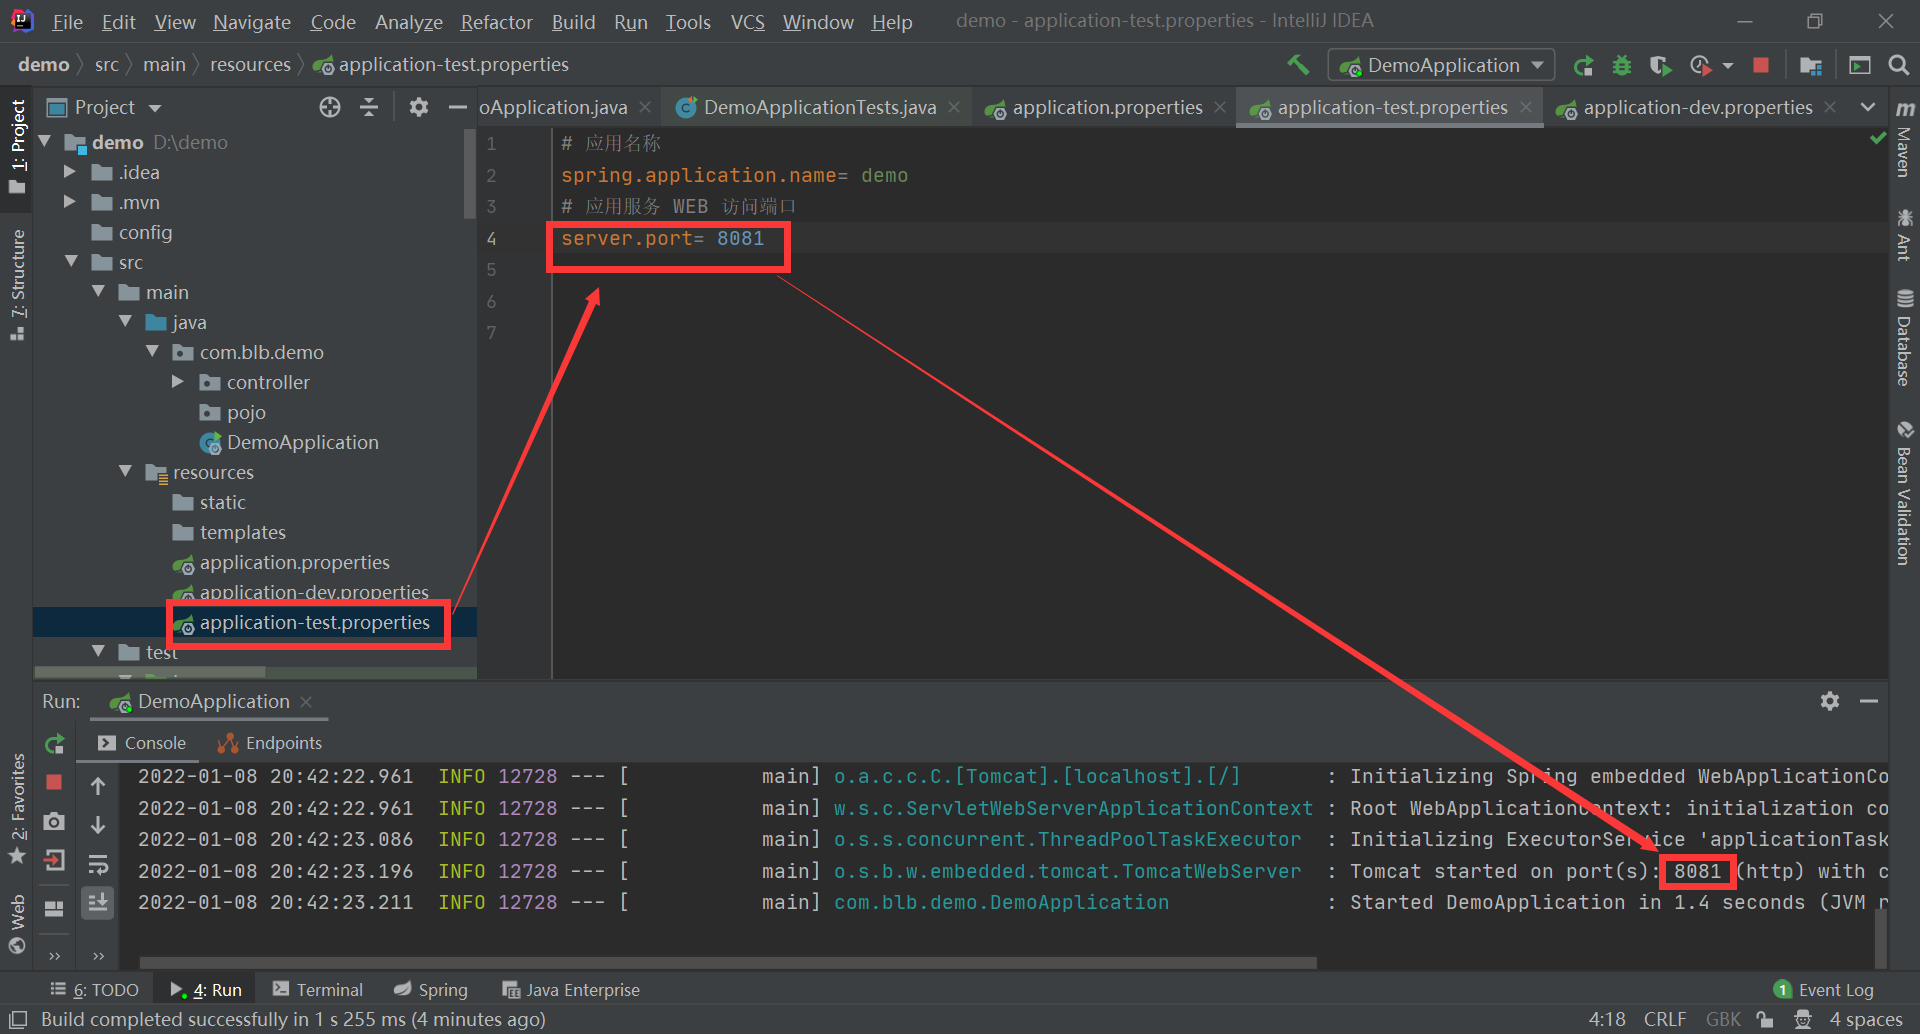Open the Spring tool window
The width and height of the screenshot is (1920, 1034).
[431, 990]
